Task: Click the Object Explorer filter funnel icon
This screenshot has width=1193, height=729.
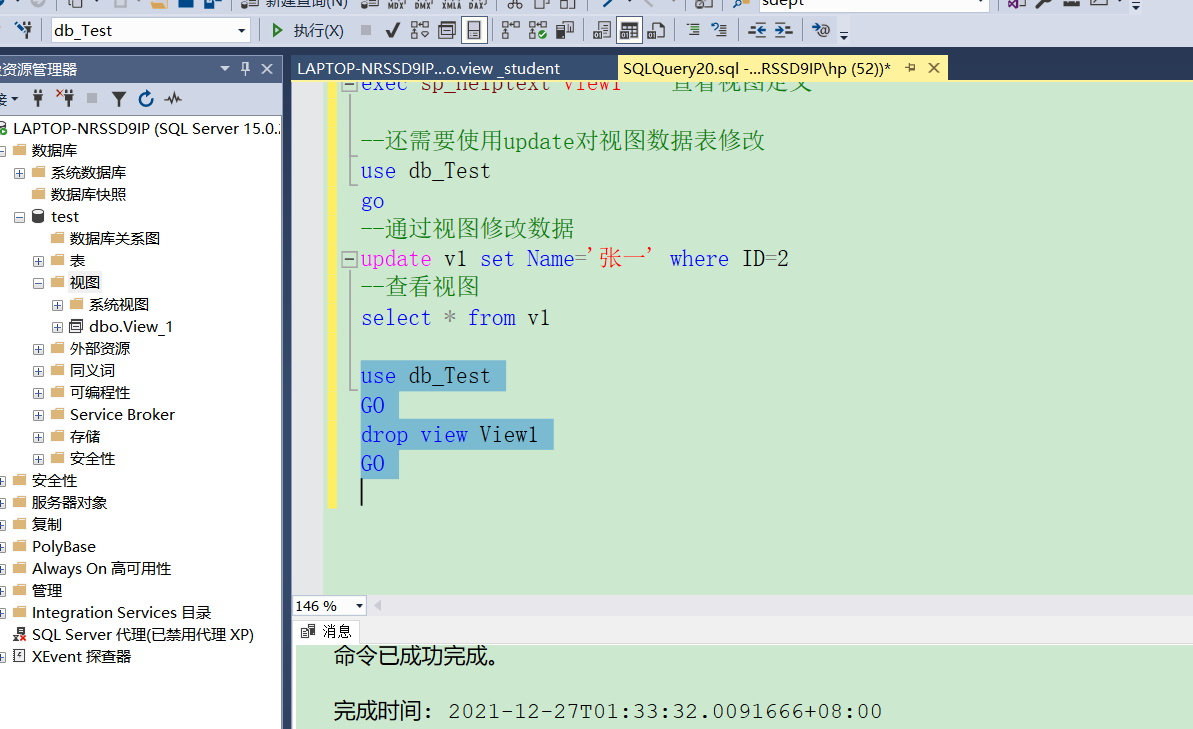Action: (x=119, y=98)
